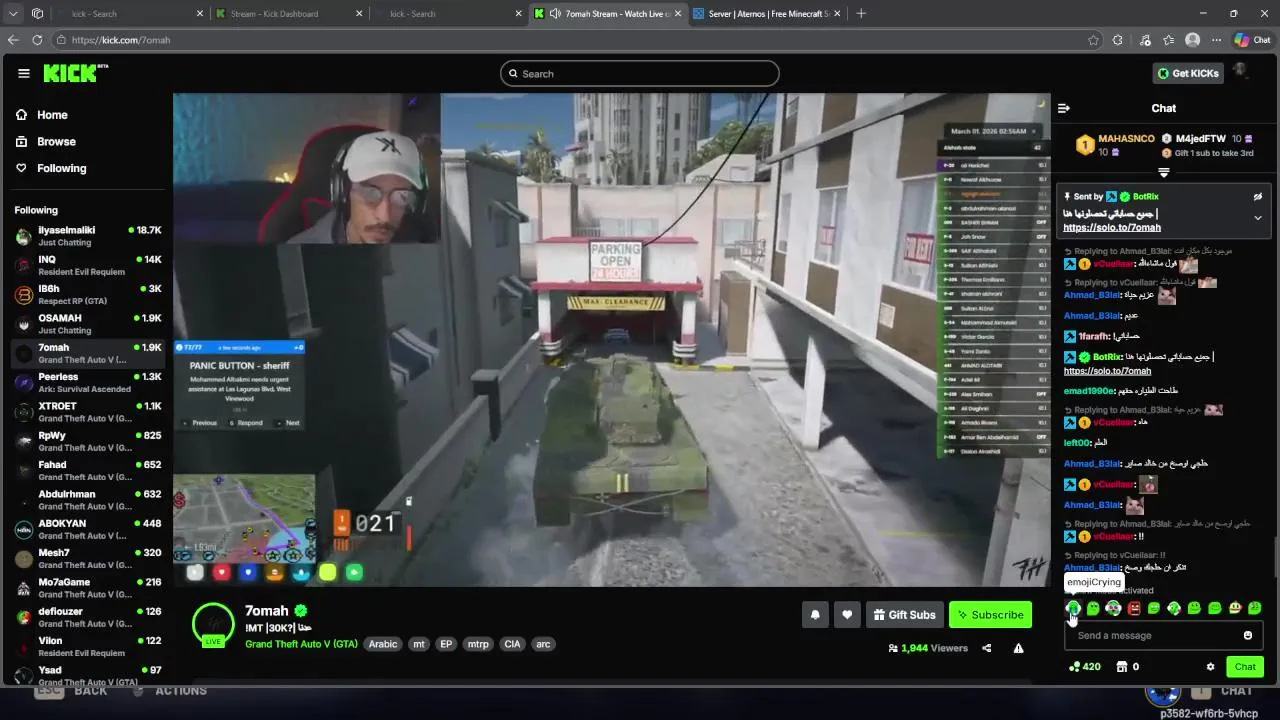Image resolution: width=1280 pixels, height=720 pixels.
Task: Open a new browser tab
Action: click(861, 14)
